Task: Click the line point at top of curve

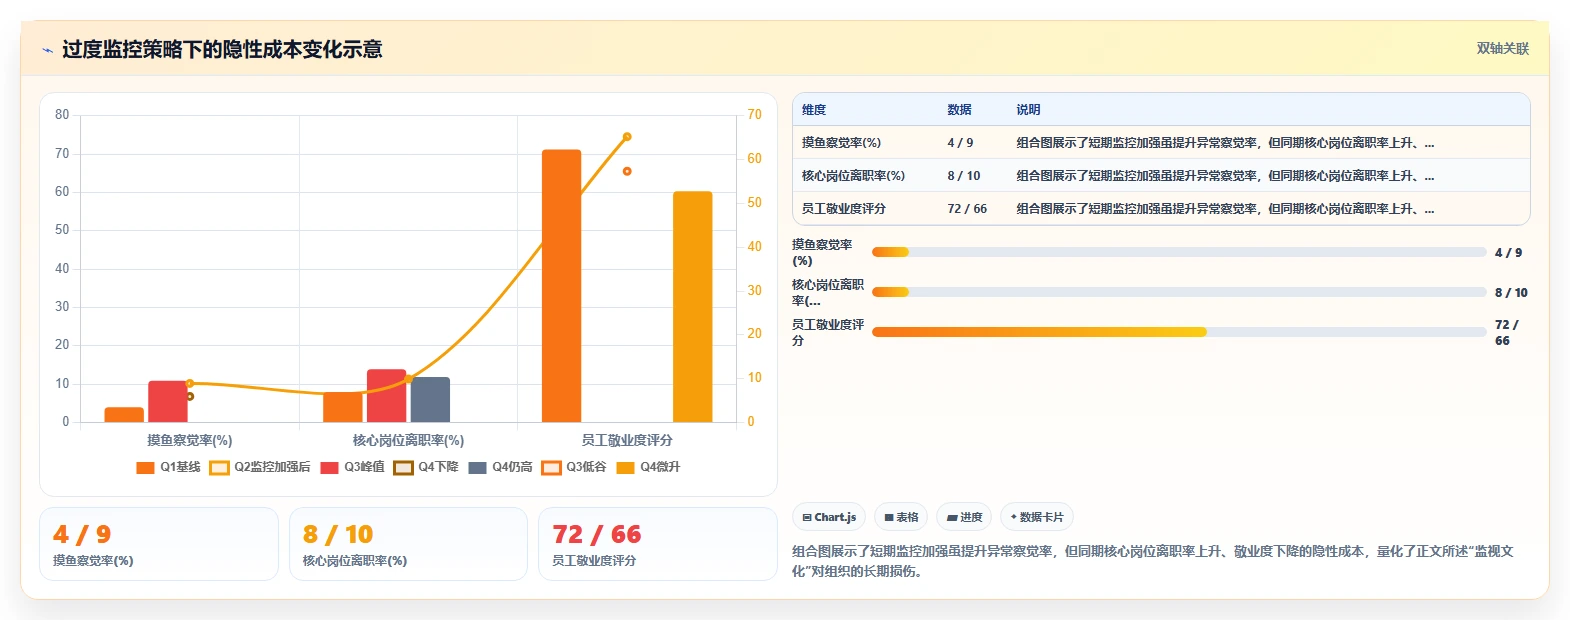Action: pyautogui.click(x=627, y=137)
